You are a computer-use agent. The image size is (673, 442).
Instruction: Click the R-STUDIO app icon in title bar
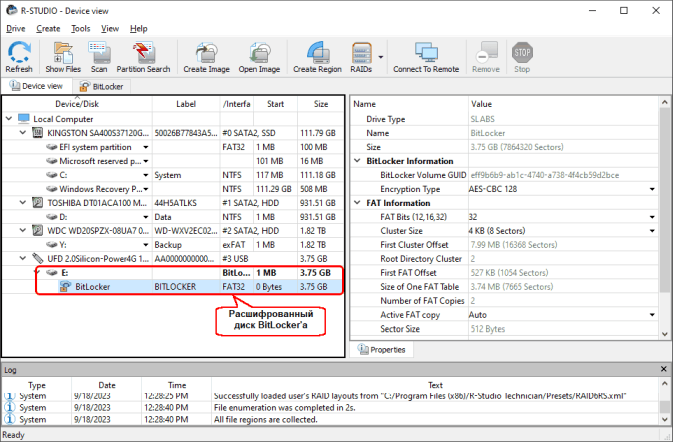(x=12, y=10)
